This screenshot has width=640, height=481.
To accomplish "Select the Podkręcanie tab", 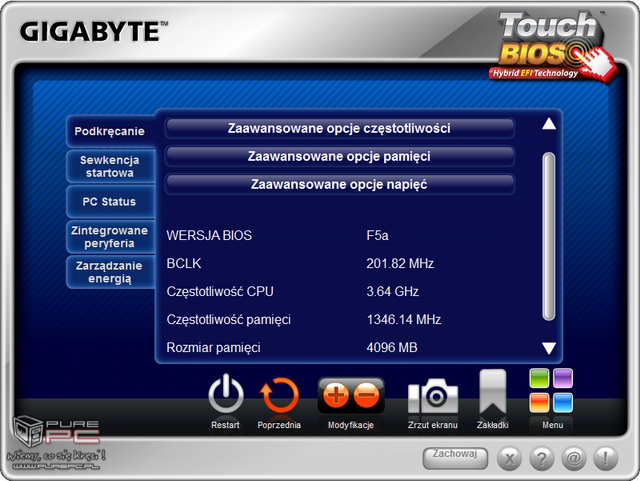I will tap(110, 131).
